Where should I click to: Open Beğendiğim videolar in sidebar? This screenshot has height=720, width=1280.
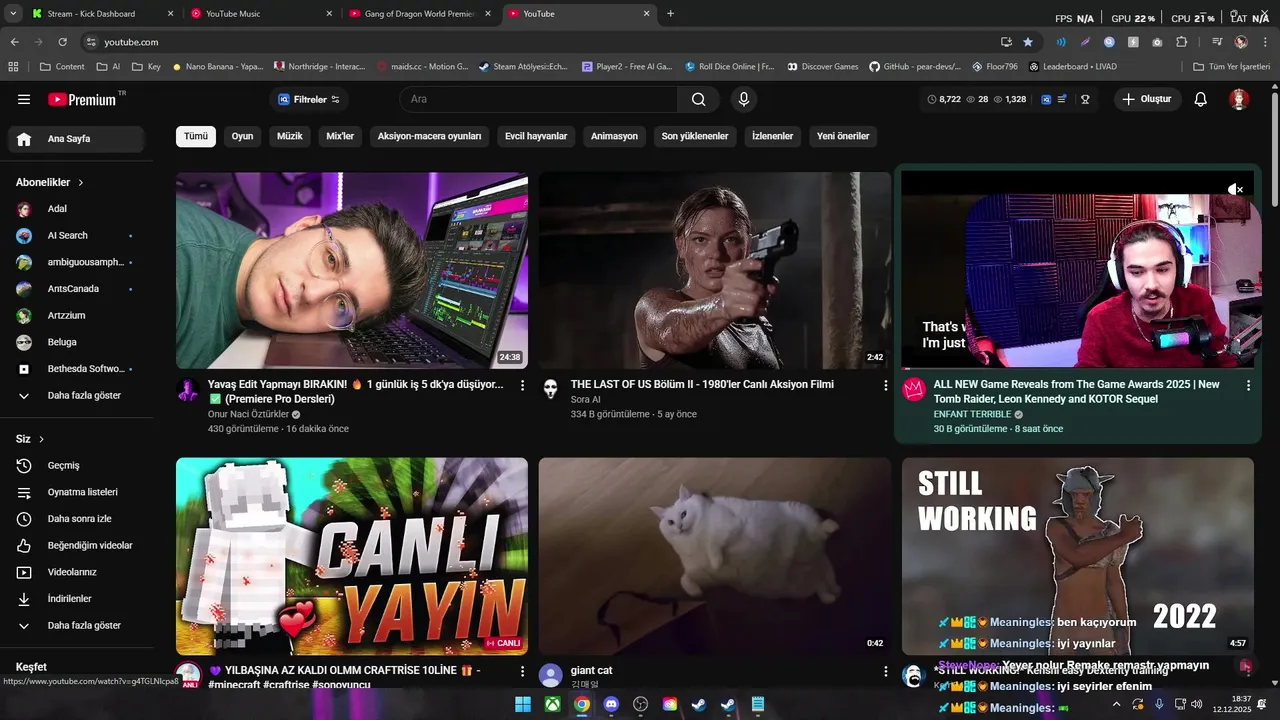click(76, 545)
